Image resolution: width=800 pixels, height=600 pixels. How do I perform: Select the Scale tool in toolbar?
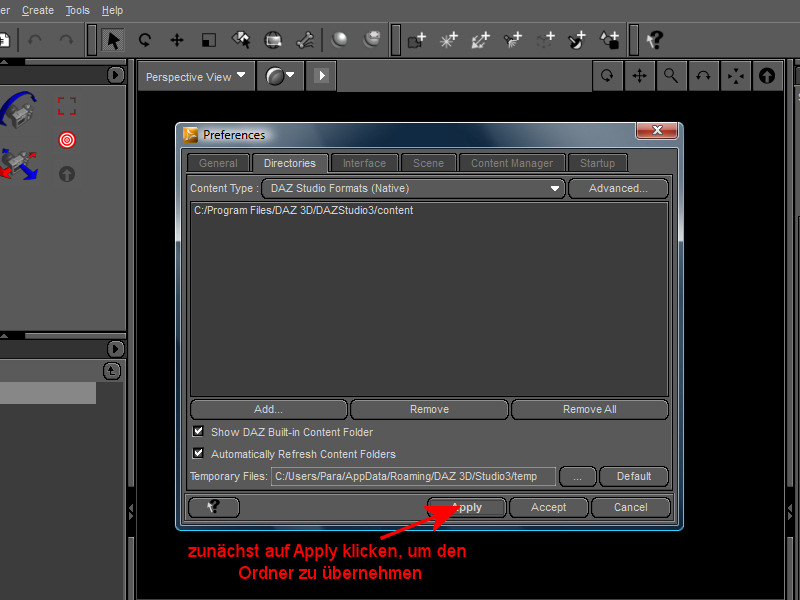tap(209, 40)
